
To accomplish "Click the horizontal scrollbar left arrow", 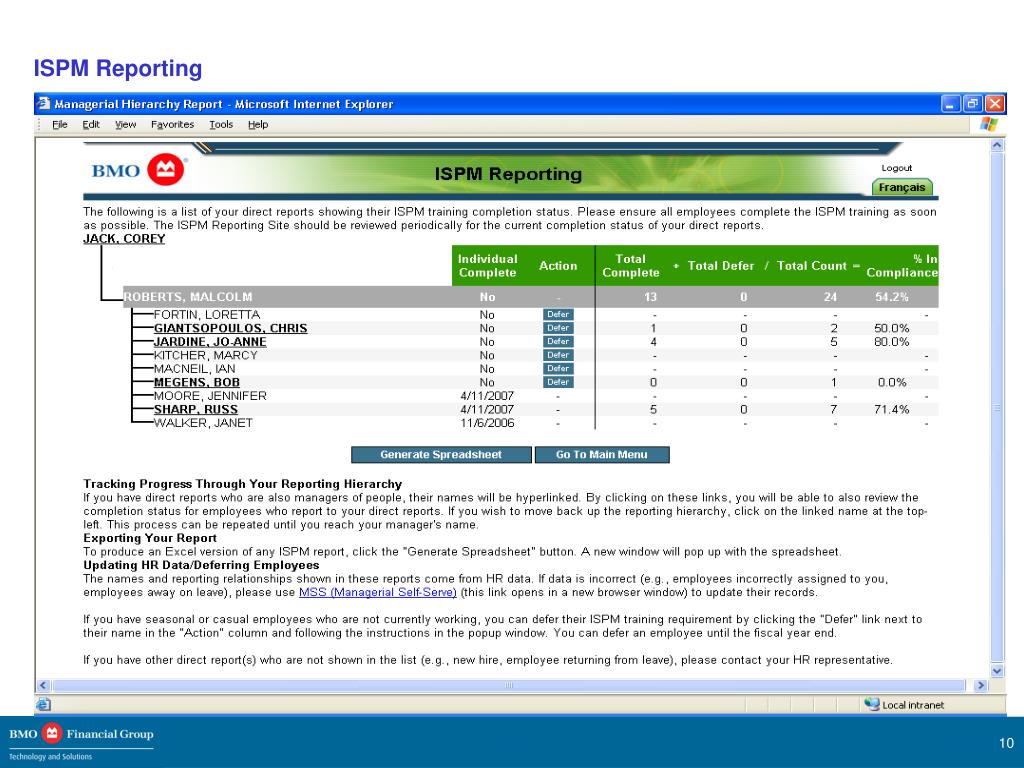I will pyautogui.click(x=43, y=686).
